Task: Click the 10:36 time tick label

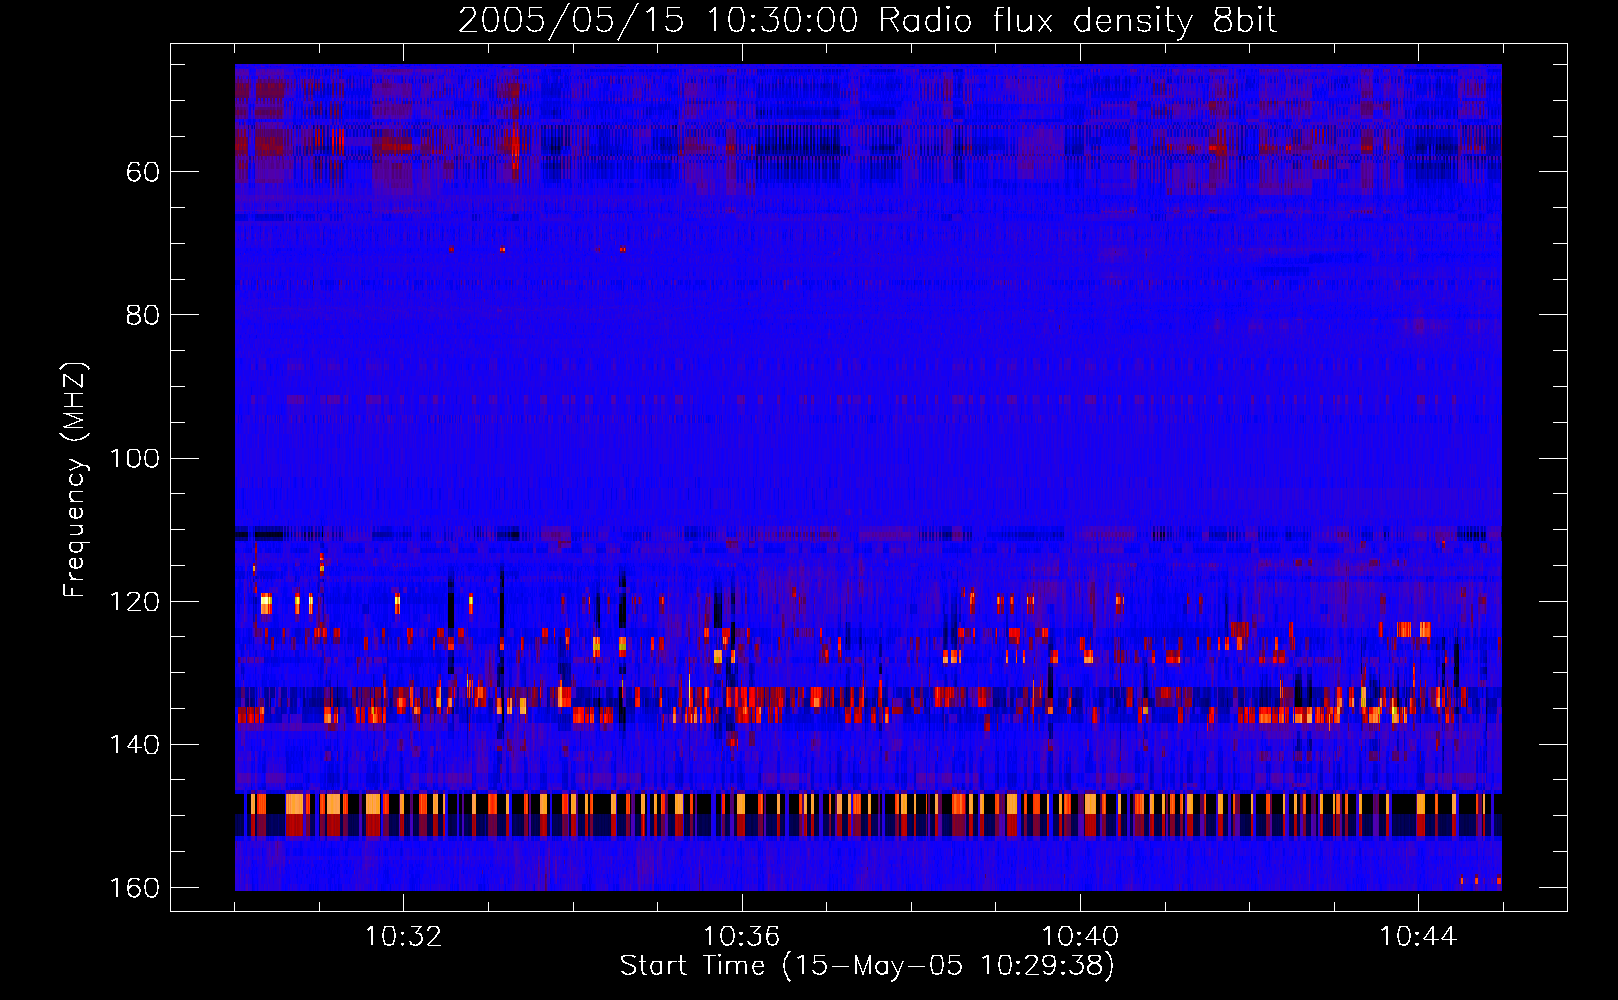Action: click(741, 937)
